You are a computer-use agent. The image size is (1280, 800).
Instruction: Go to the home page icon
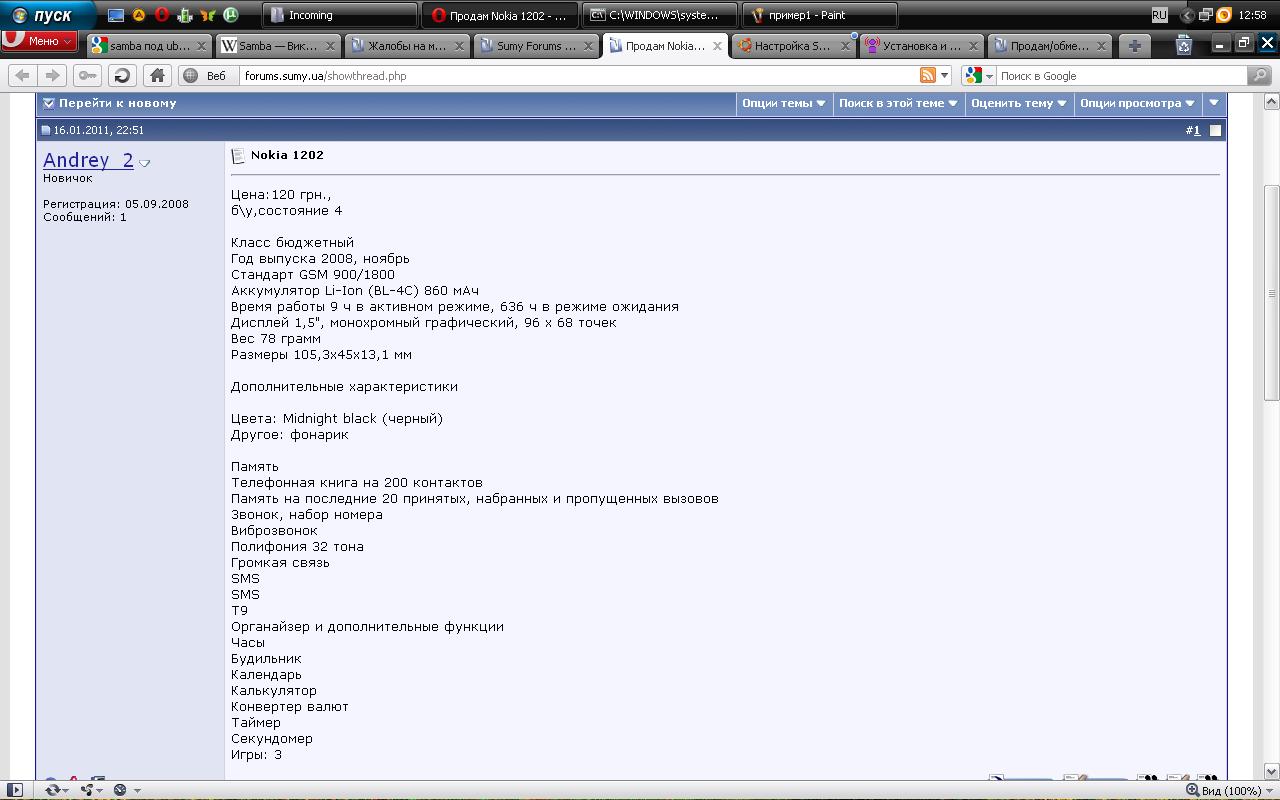157,76
